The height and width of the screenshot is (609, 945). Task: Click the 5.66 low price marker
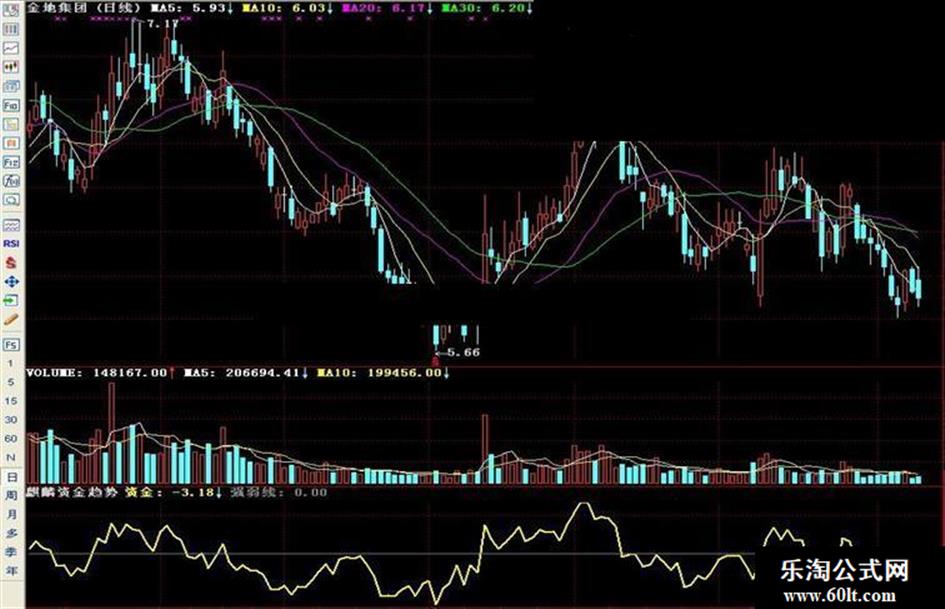click(464, 352)
